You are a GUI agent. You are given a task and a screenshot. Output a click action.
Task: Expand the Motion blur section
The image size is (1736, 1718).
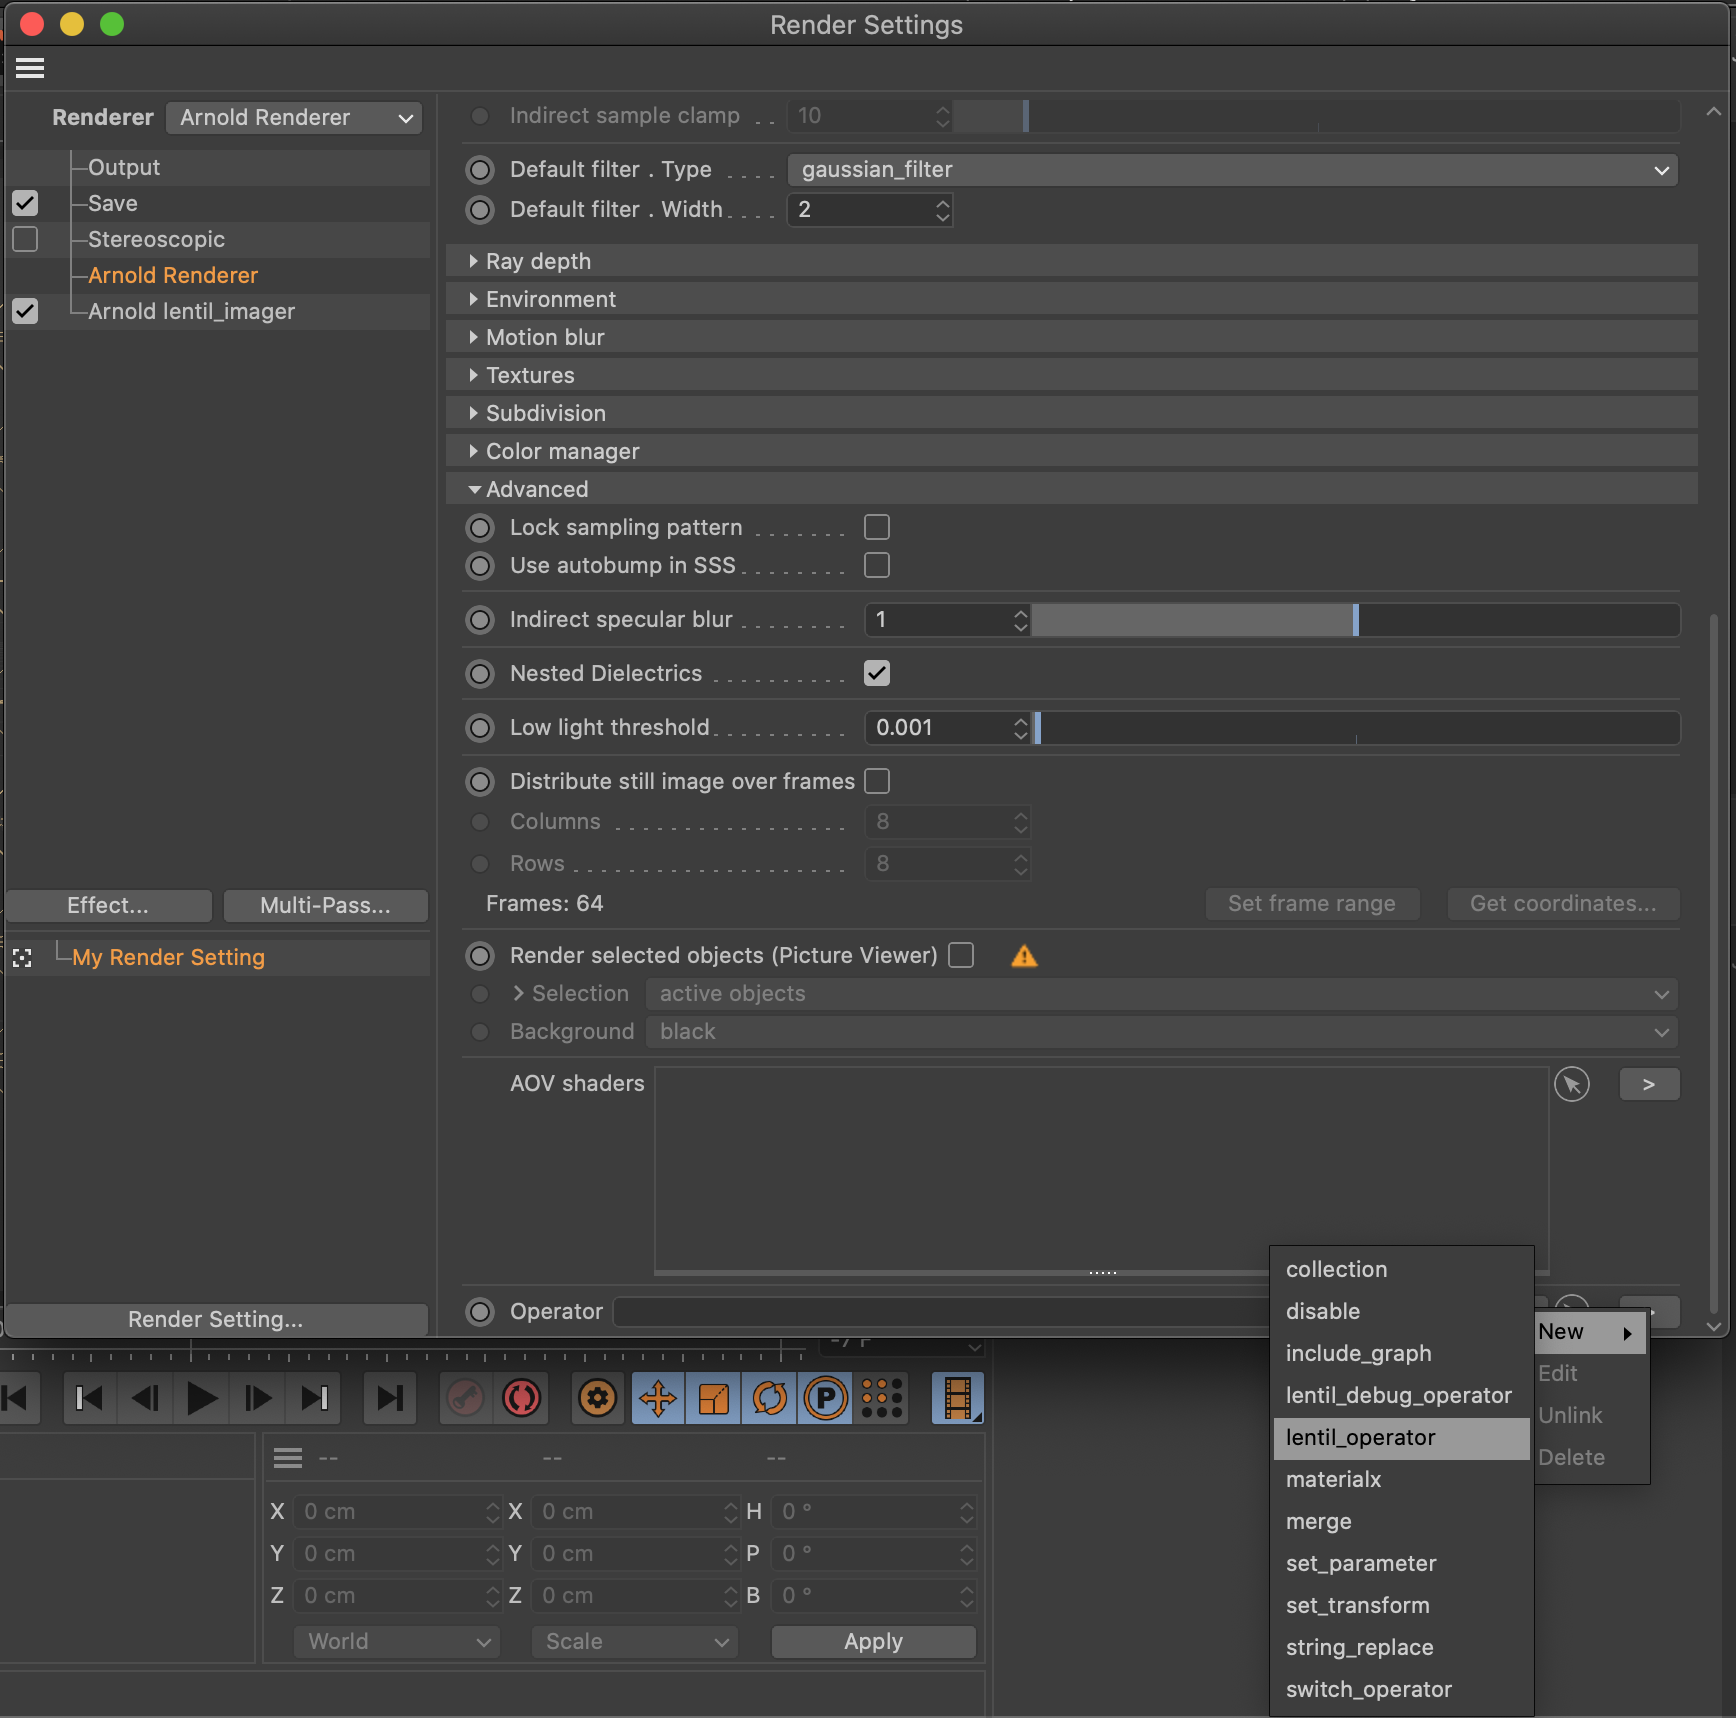tap(1071, 337)
